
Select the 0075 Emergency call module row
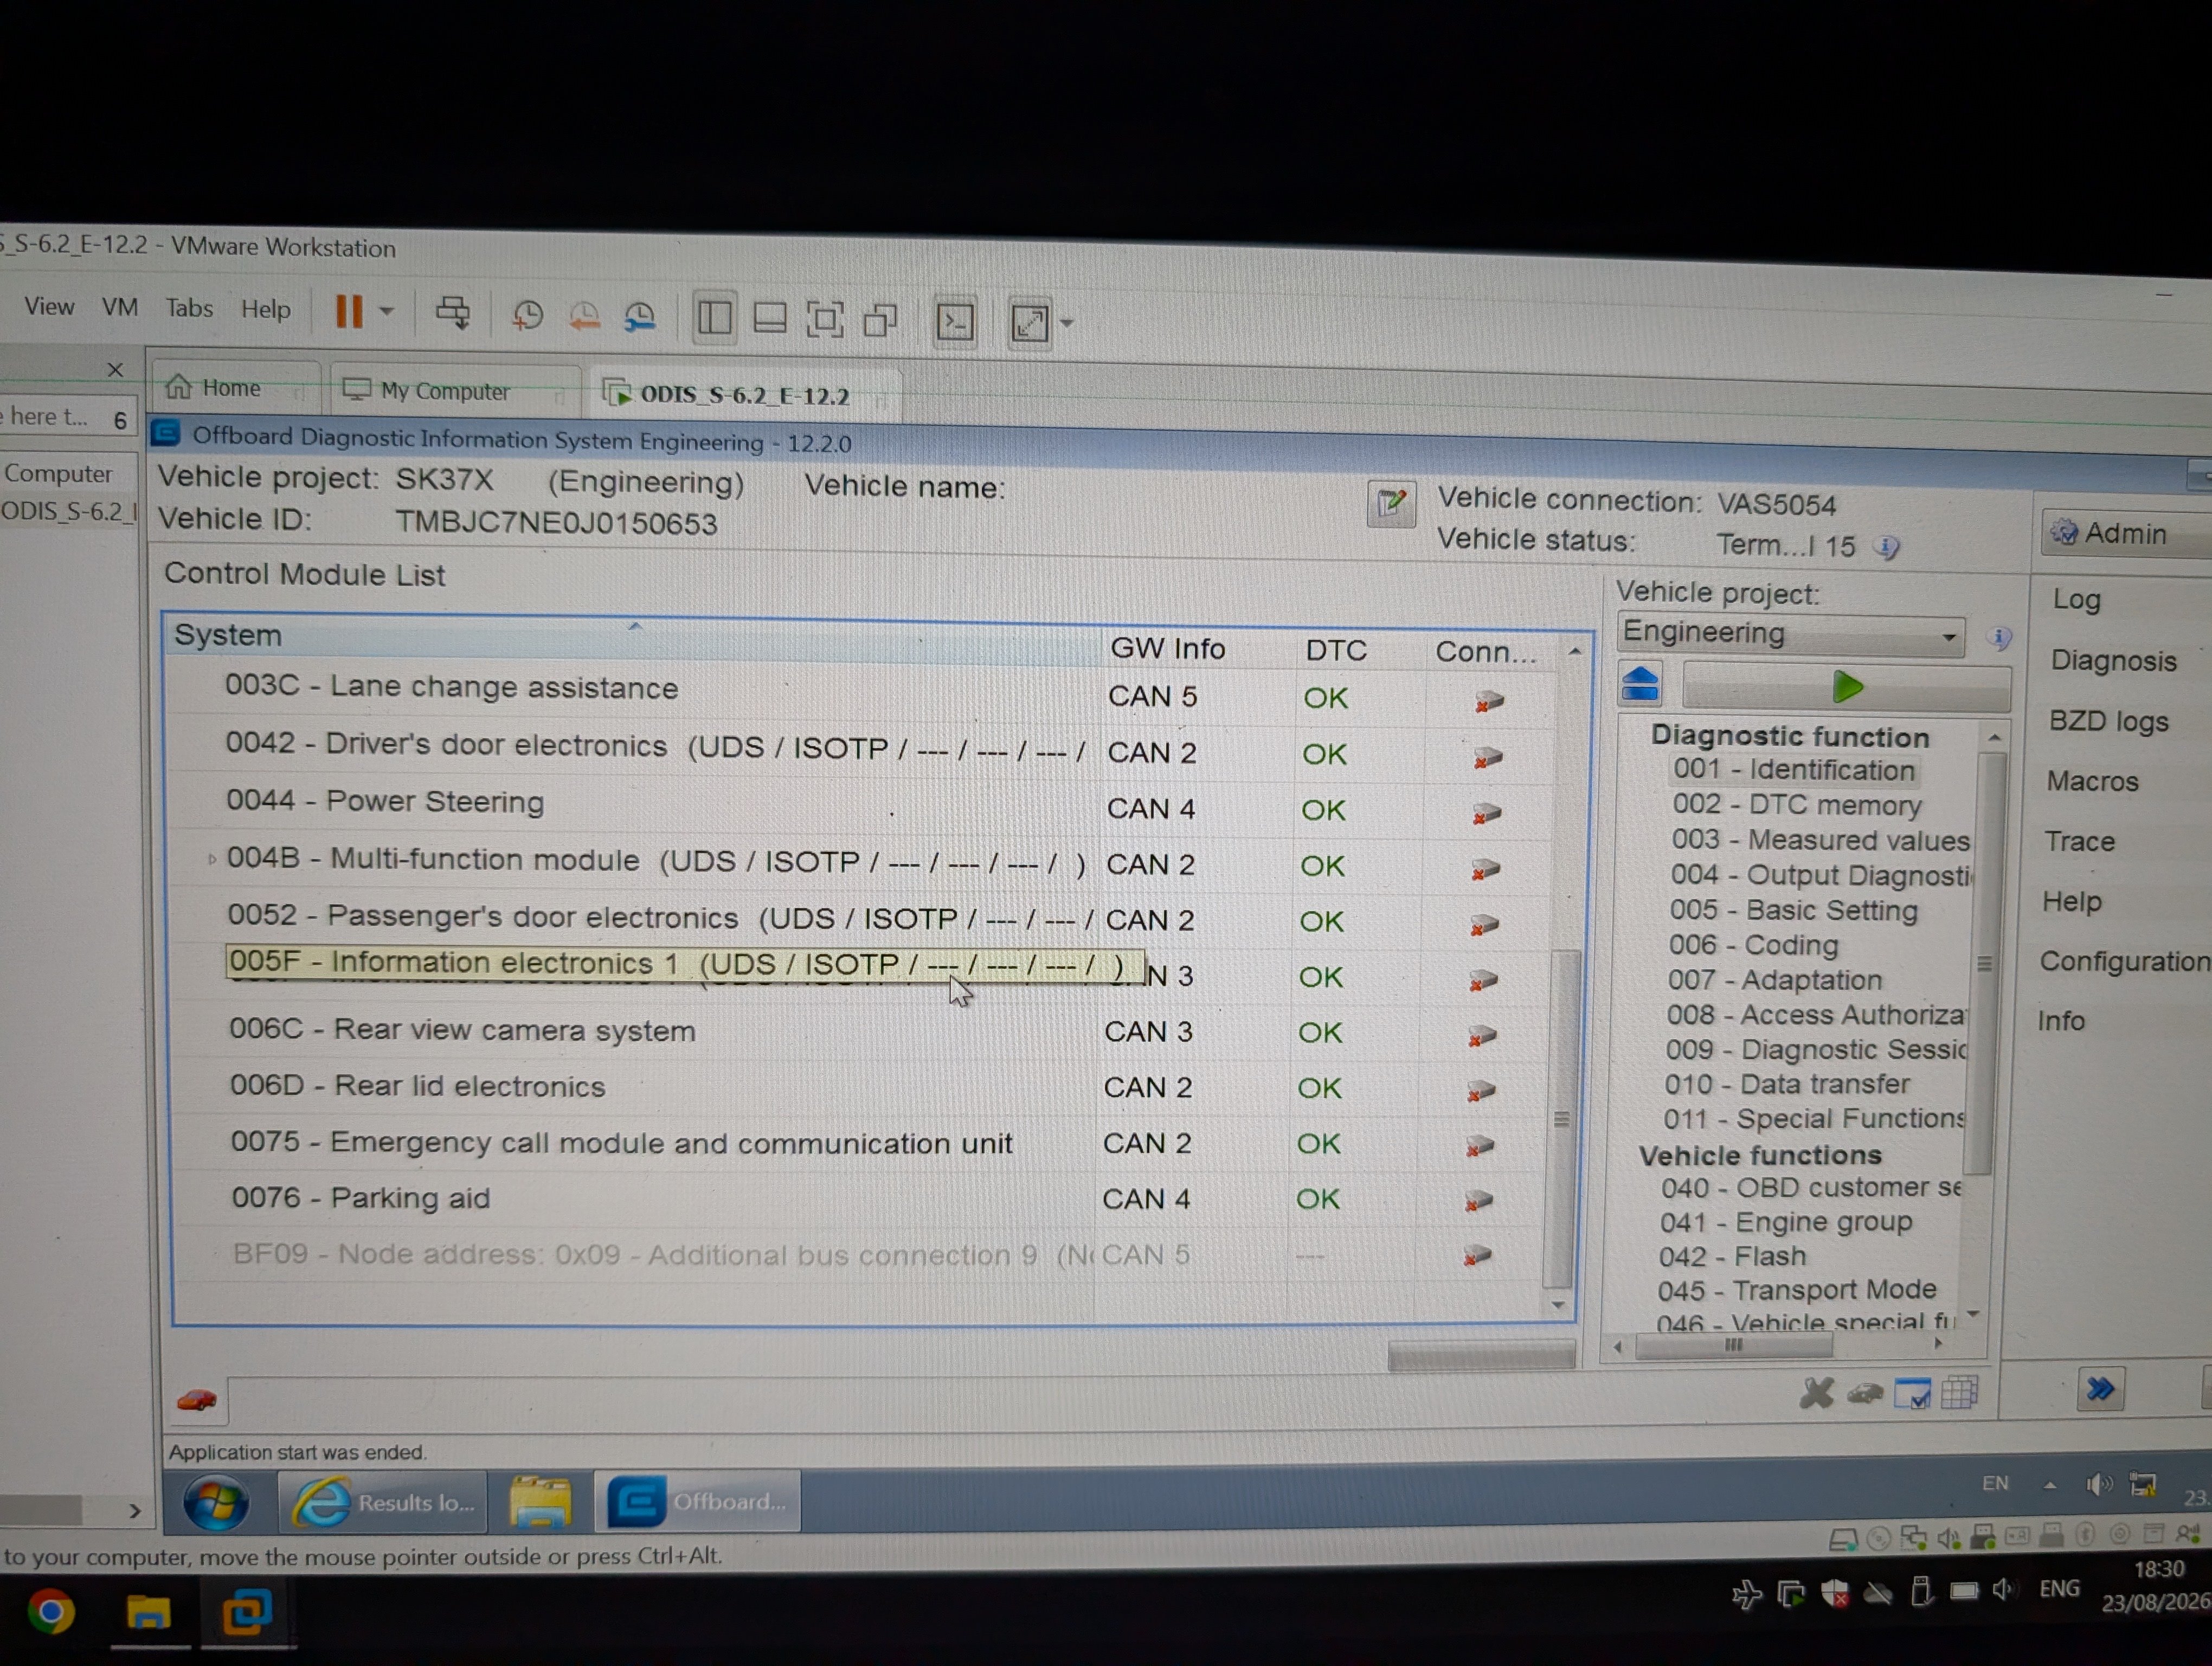click(864, 1144)
